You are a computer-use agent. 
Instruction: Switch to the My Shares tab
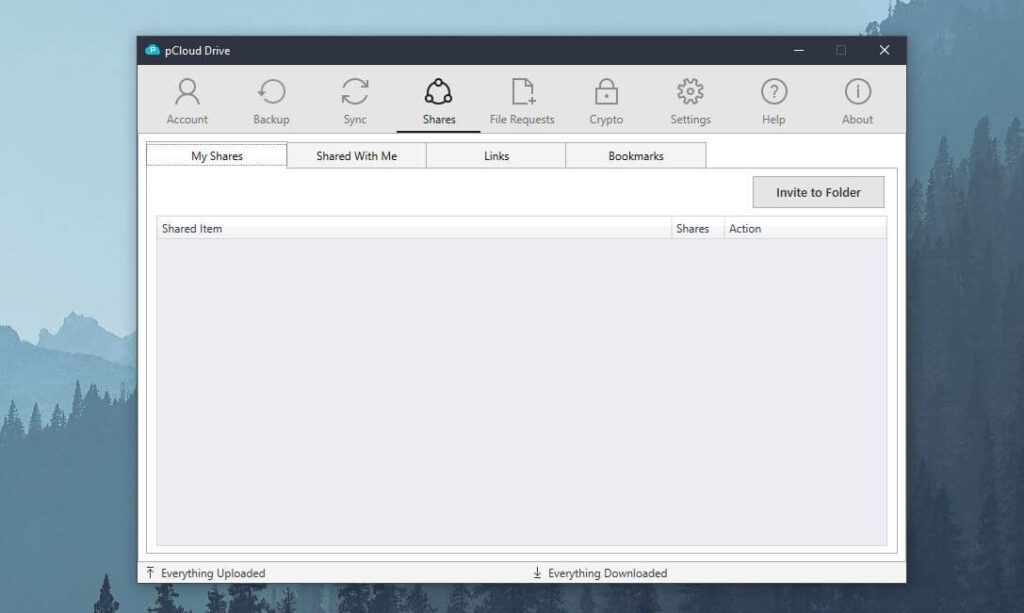tap(217, 155)
